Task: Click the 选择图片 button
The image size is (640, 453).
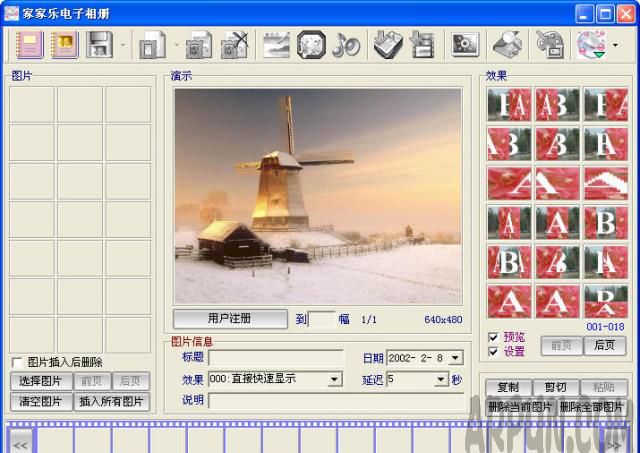Action: point(40,381)
